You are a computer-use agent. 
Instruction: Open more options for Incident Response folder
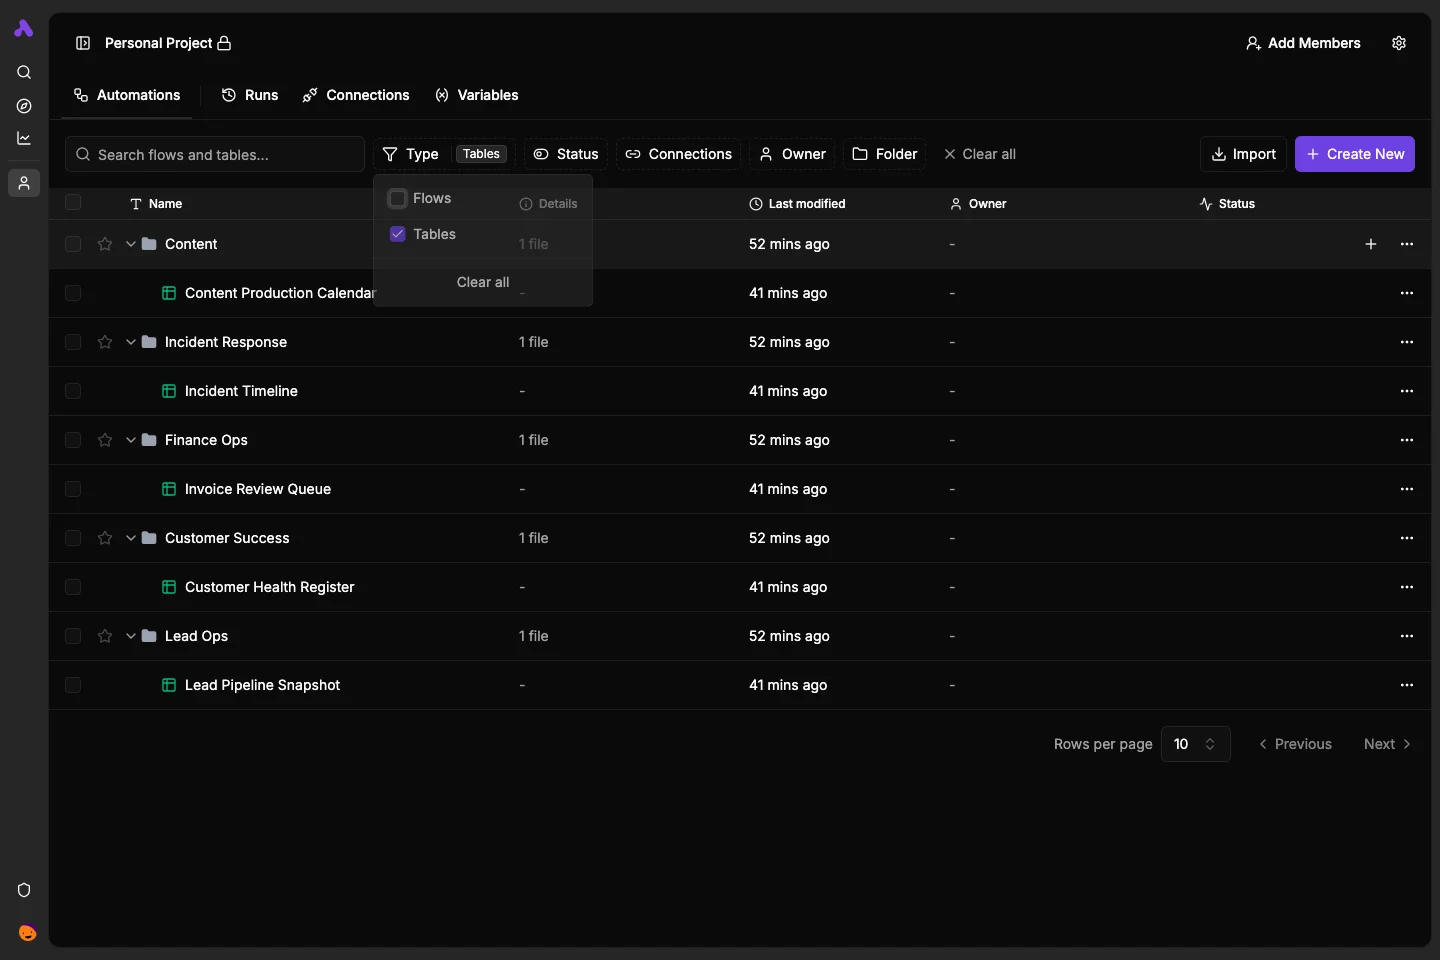(1407, 342)
